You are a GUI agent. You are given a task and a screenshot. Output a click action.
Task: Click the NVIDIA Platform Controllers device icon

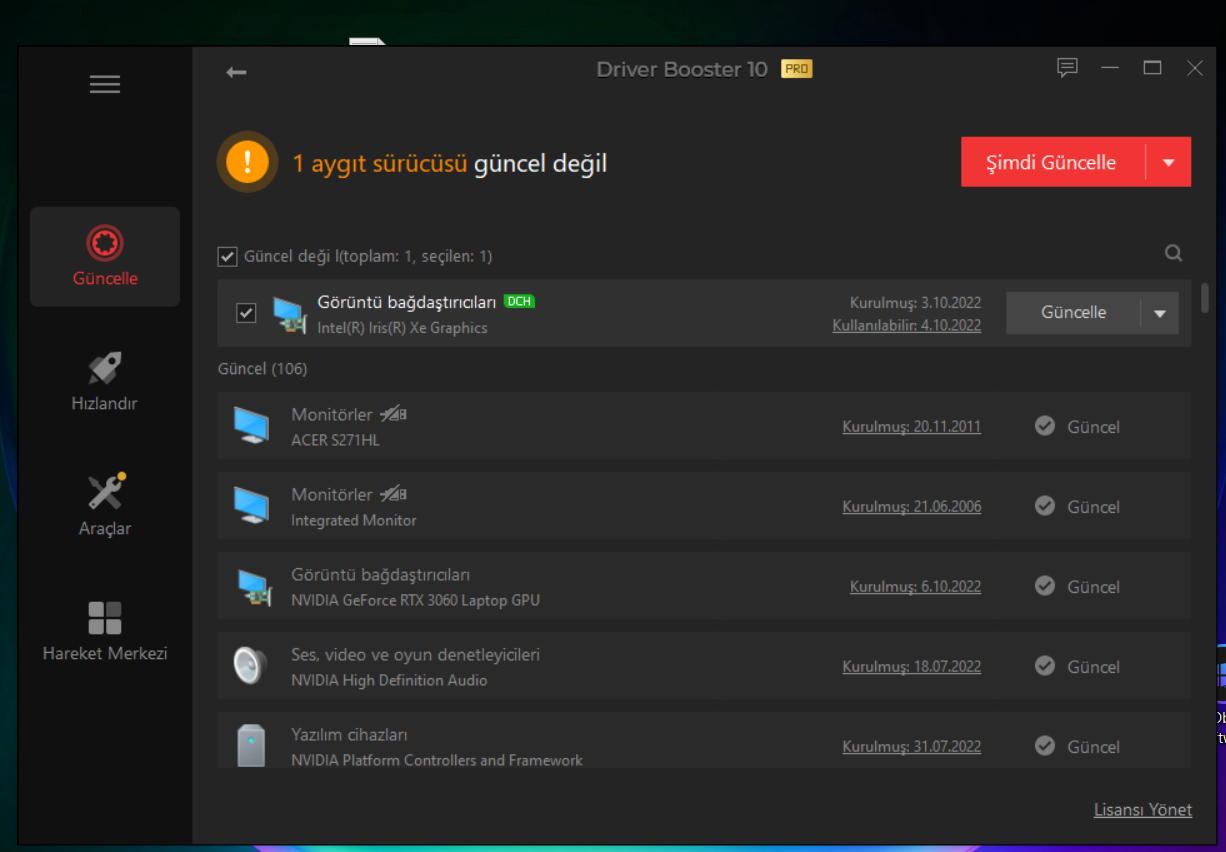[x=251, y=746]
